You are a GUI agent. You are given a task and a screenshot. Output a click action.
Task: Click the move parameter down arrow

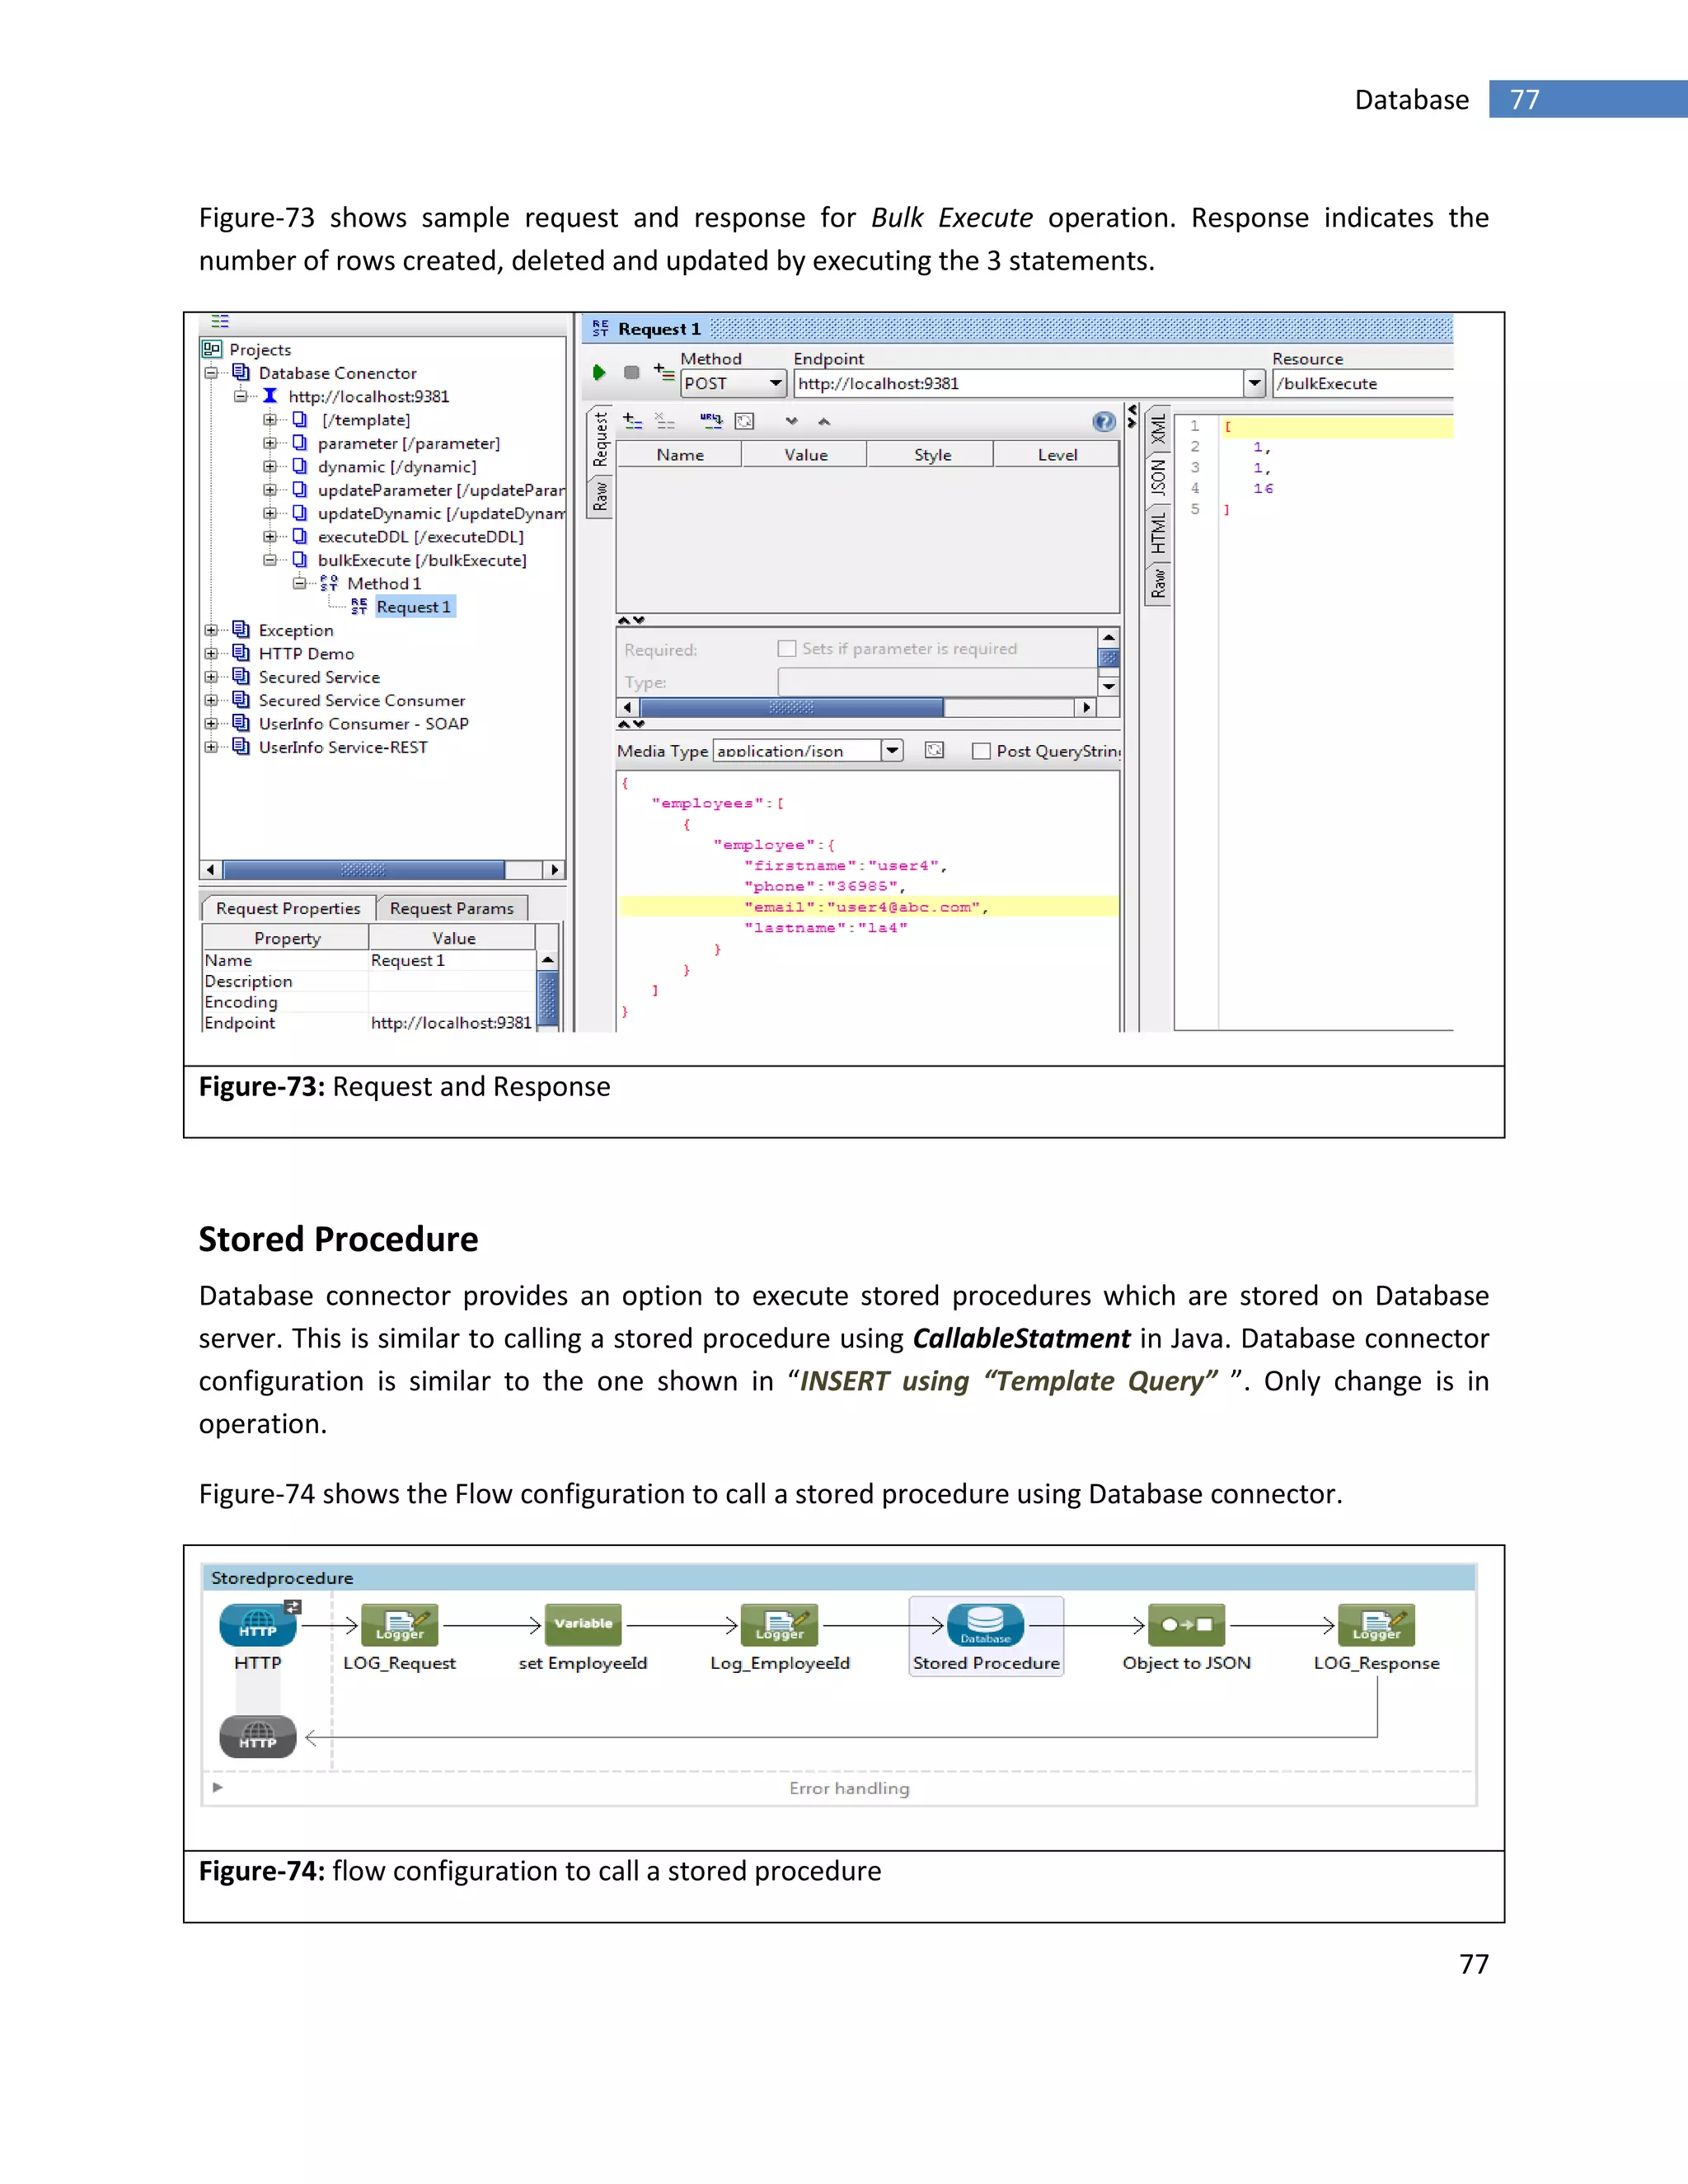coord(792,421)
